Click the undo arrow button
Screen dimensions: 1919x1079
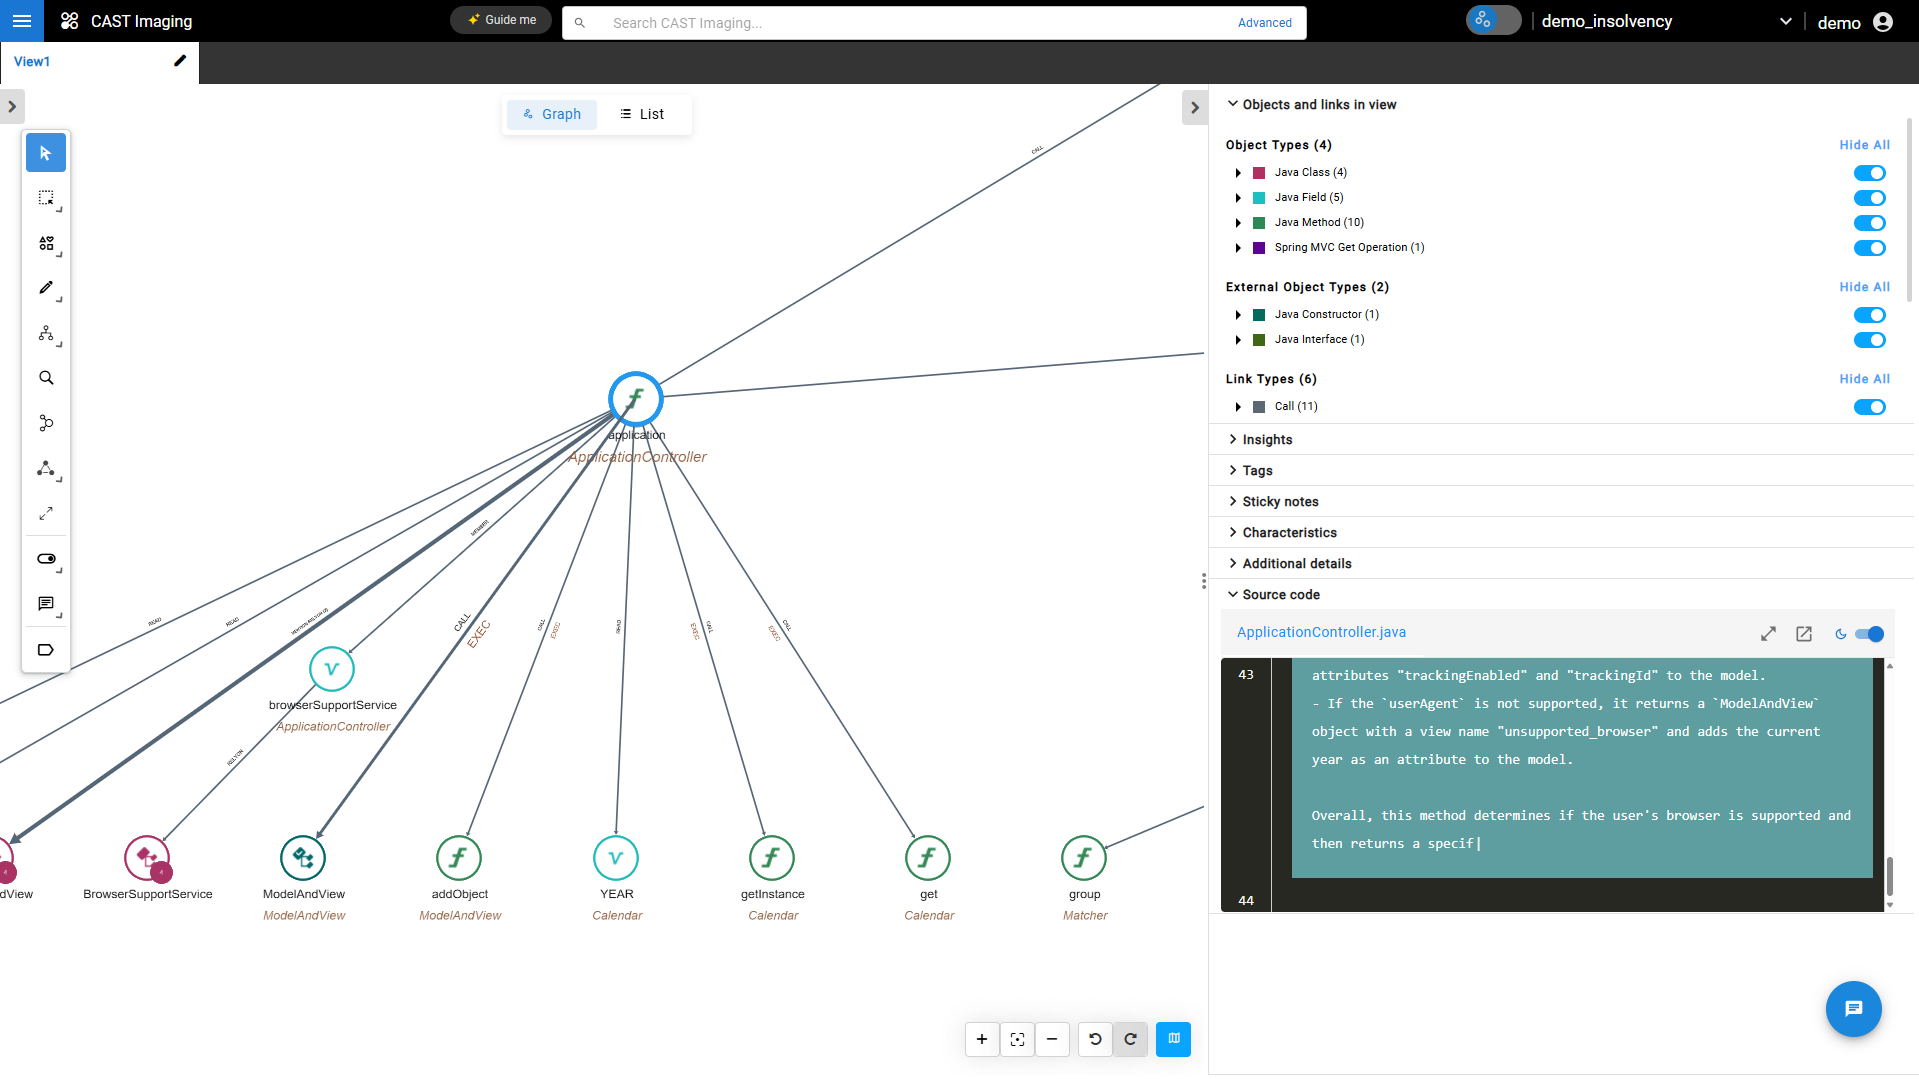coord(1095,1039)
